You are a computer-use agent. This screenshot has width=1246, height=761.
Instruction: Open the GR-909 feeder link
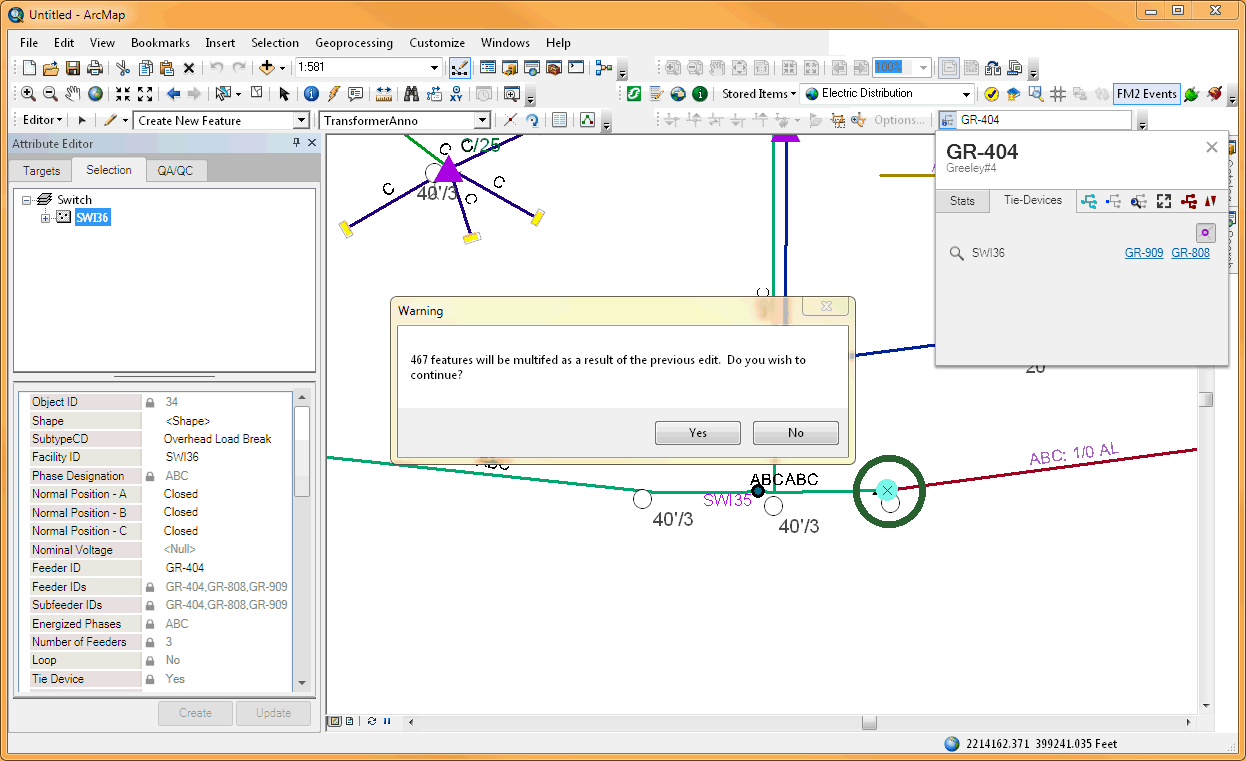pos(1144,253)
